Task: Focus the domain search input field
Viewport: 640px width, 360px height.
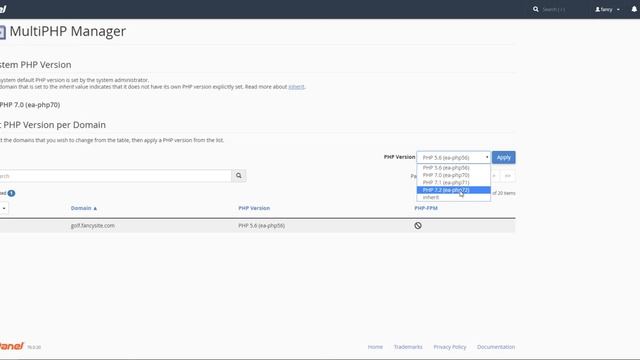Action: point(115,176)
